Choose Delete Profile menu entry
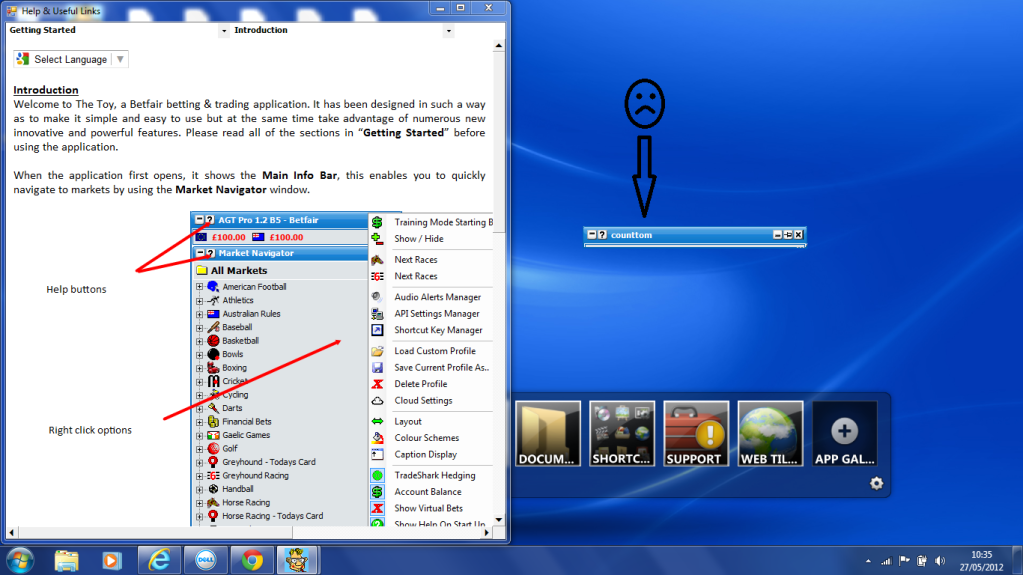 click(420, 384)
